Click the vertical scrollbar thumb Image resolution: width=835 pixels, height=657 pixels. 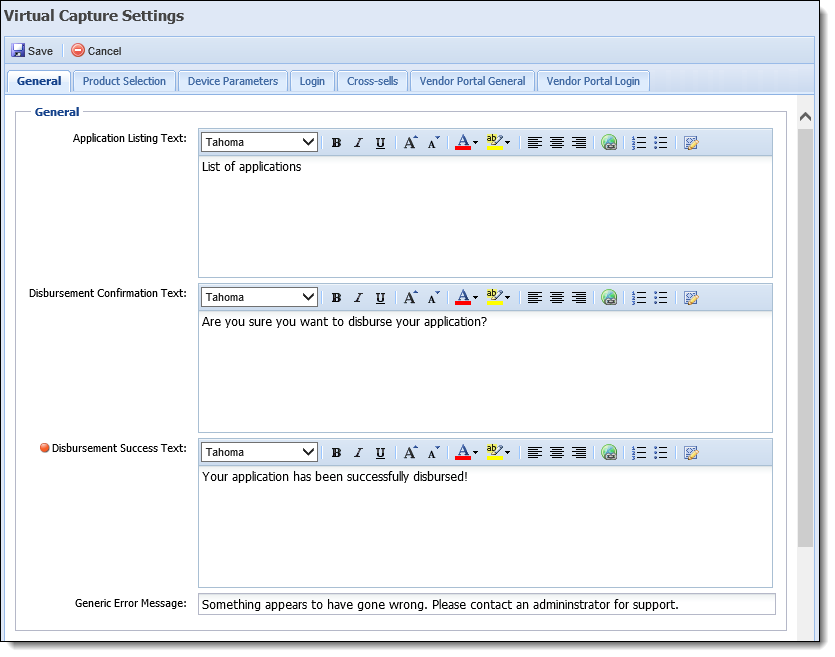coord(805,338)
